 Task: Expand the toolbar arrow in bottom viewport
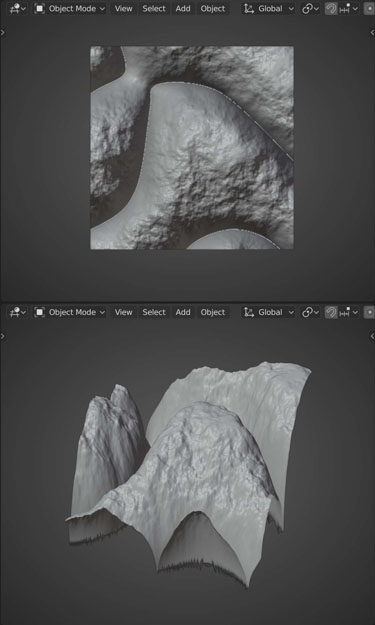click(3, 336)
